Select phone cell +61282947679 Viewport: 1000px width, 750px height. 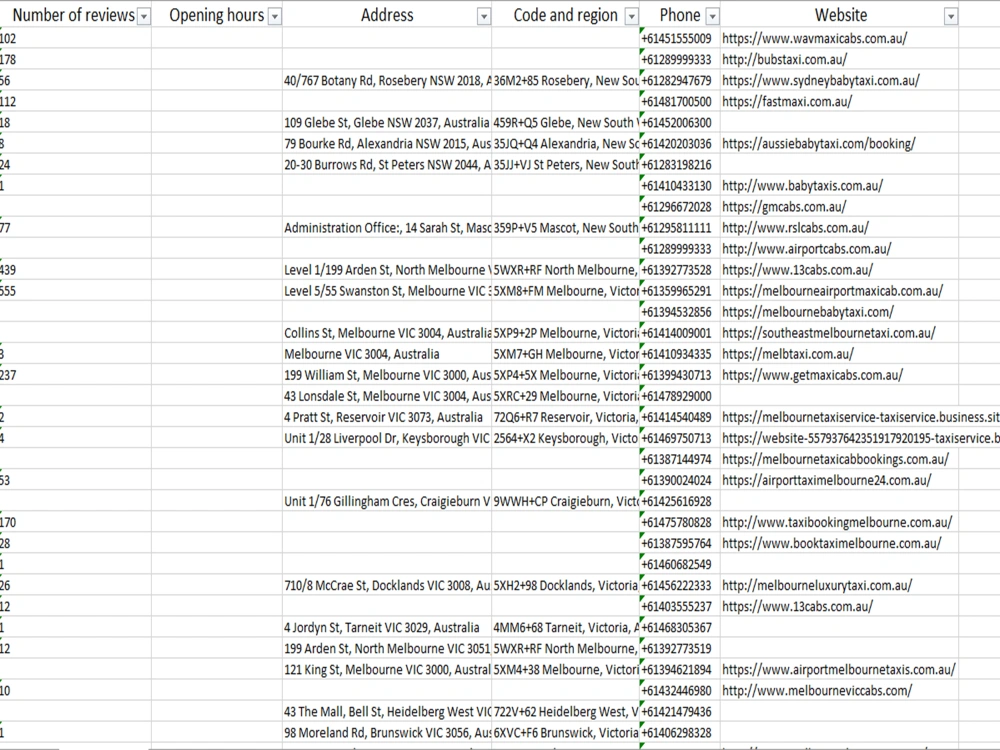pyautogui.click(x=680, y=80)
